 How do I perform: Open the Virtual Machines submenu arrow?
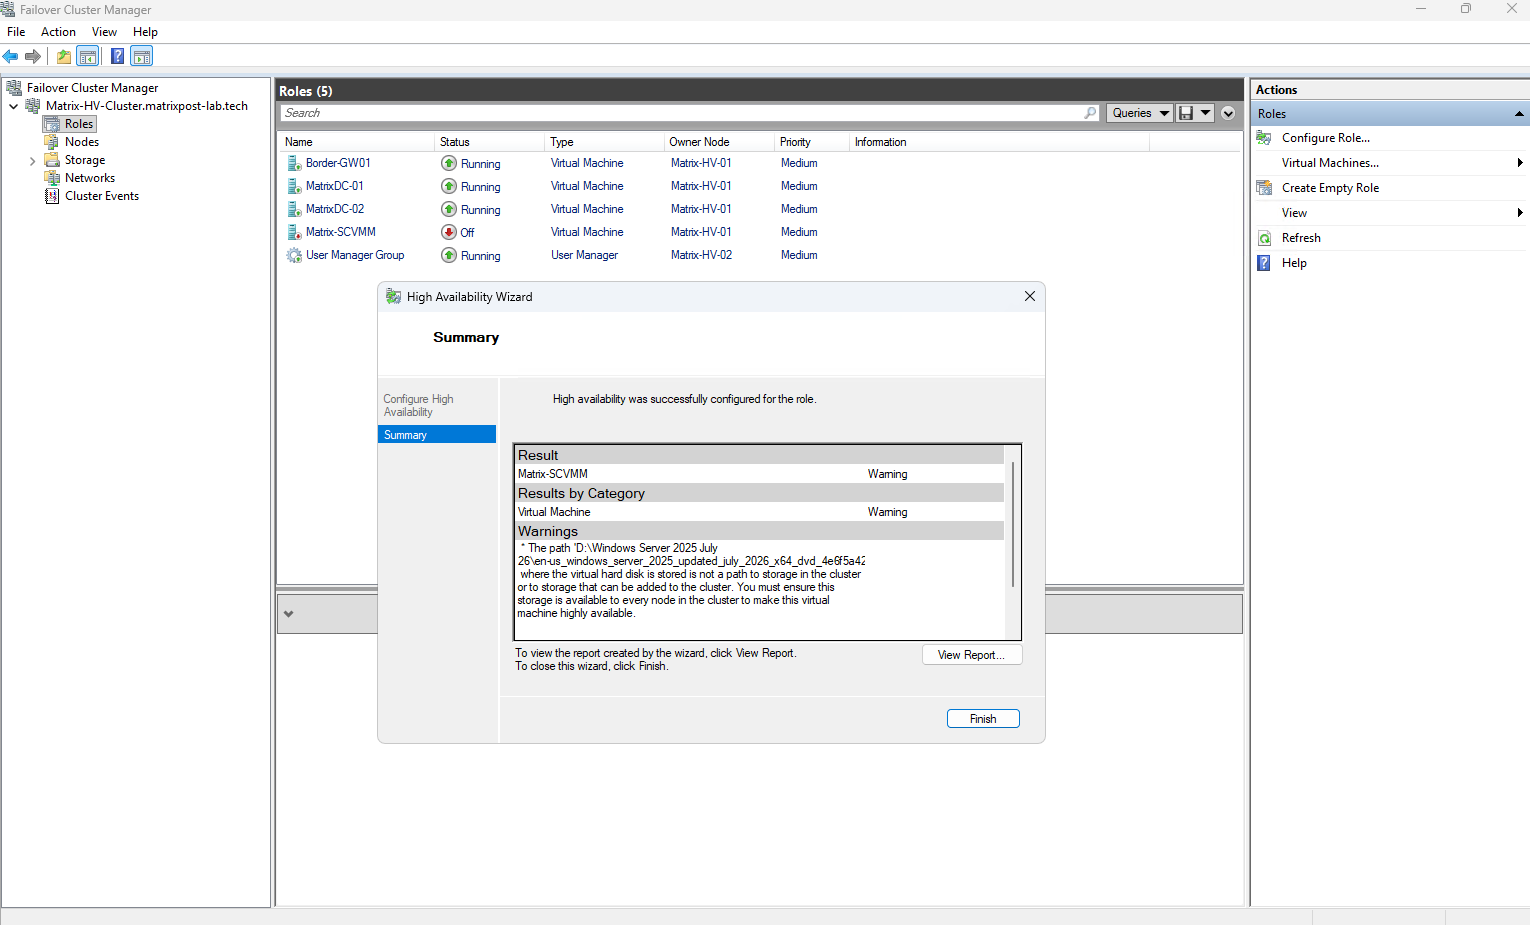pyautogui.click(x=1519, y=163)
